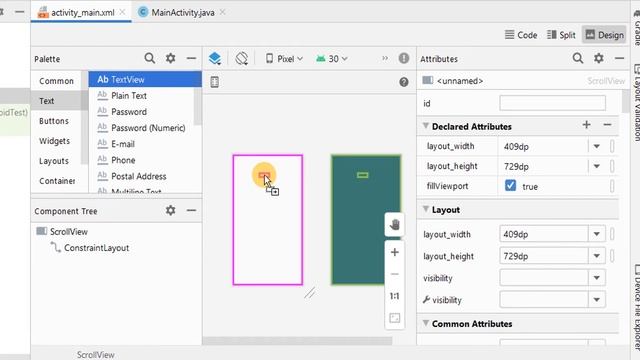Switch to Code view
Viewport: 640px width, 360px height.
[x=521, y=35]
